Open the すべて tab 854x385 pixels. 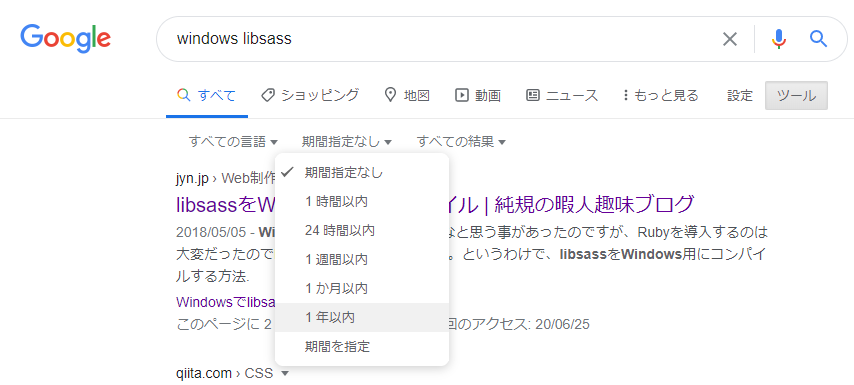click(207, 96)
